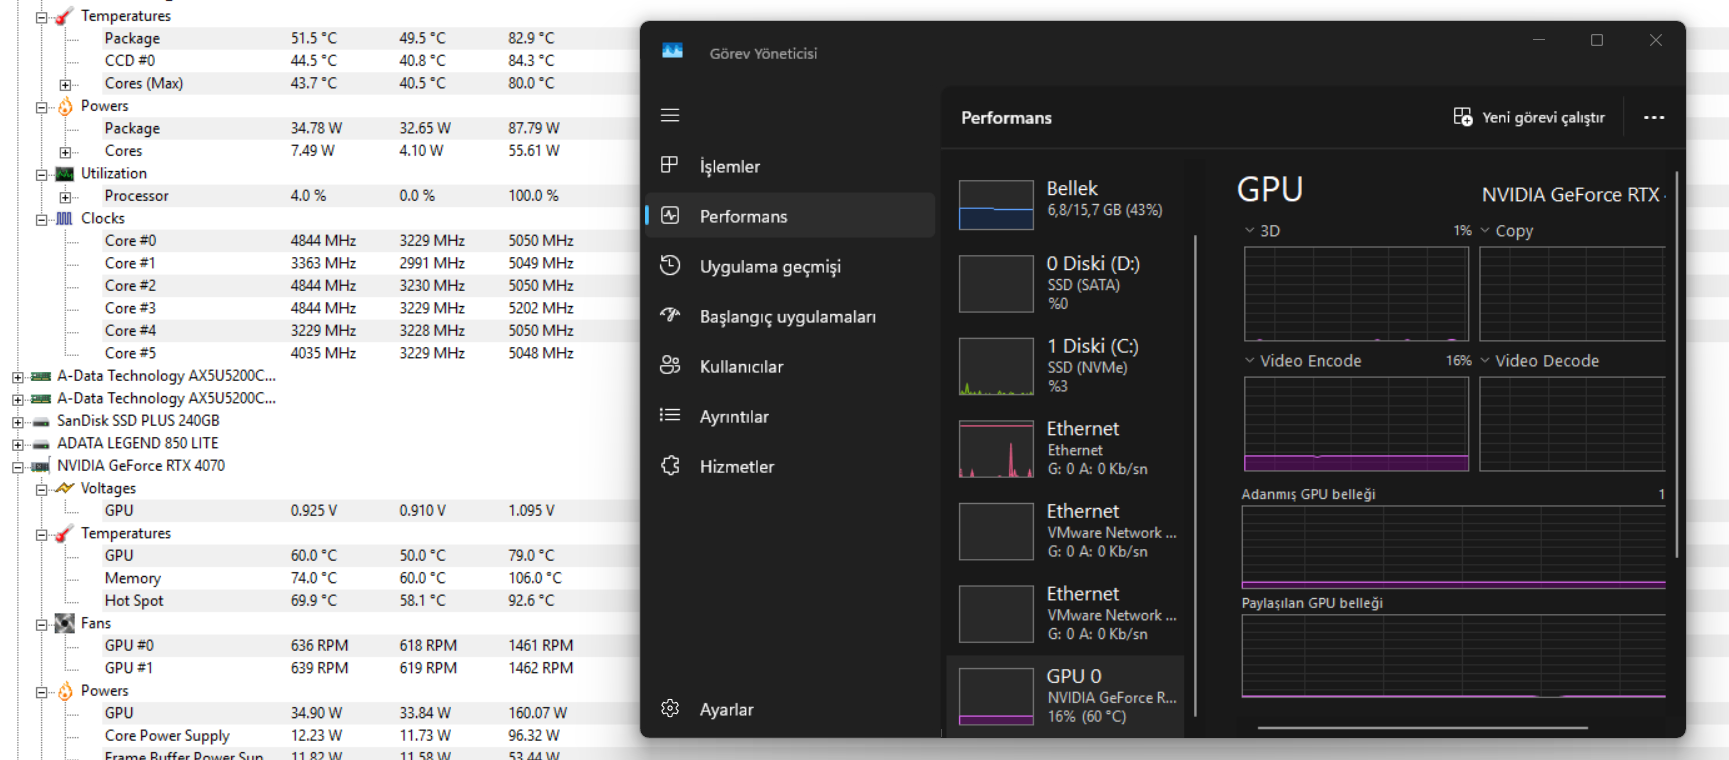Open the 3D graph engine dropdown
The height and width of the screenshot is (760, 1729).
tap(1249, 230)
